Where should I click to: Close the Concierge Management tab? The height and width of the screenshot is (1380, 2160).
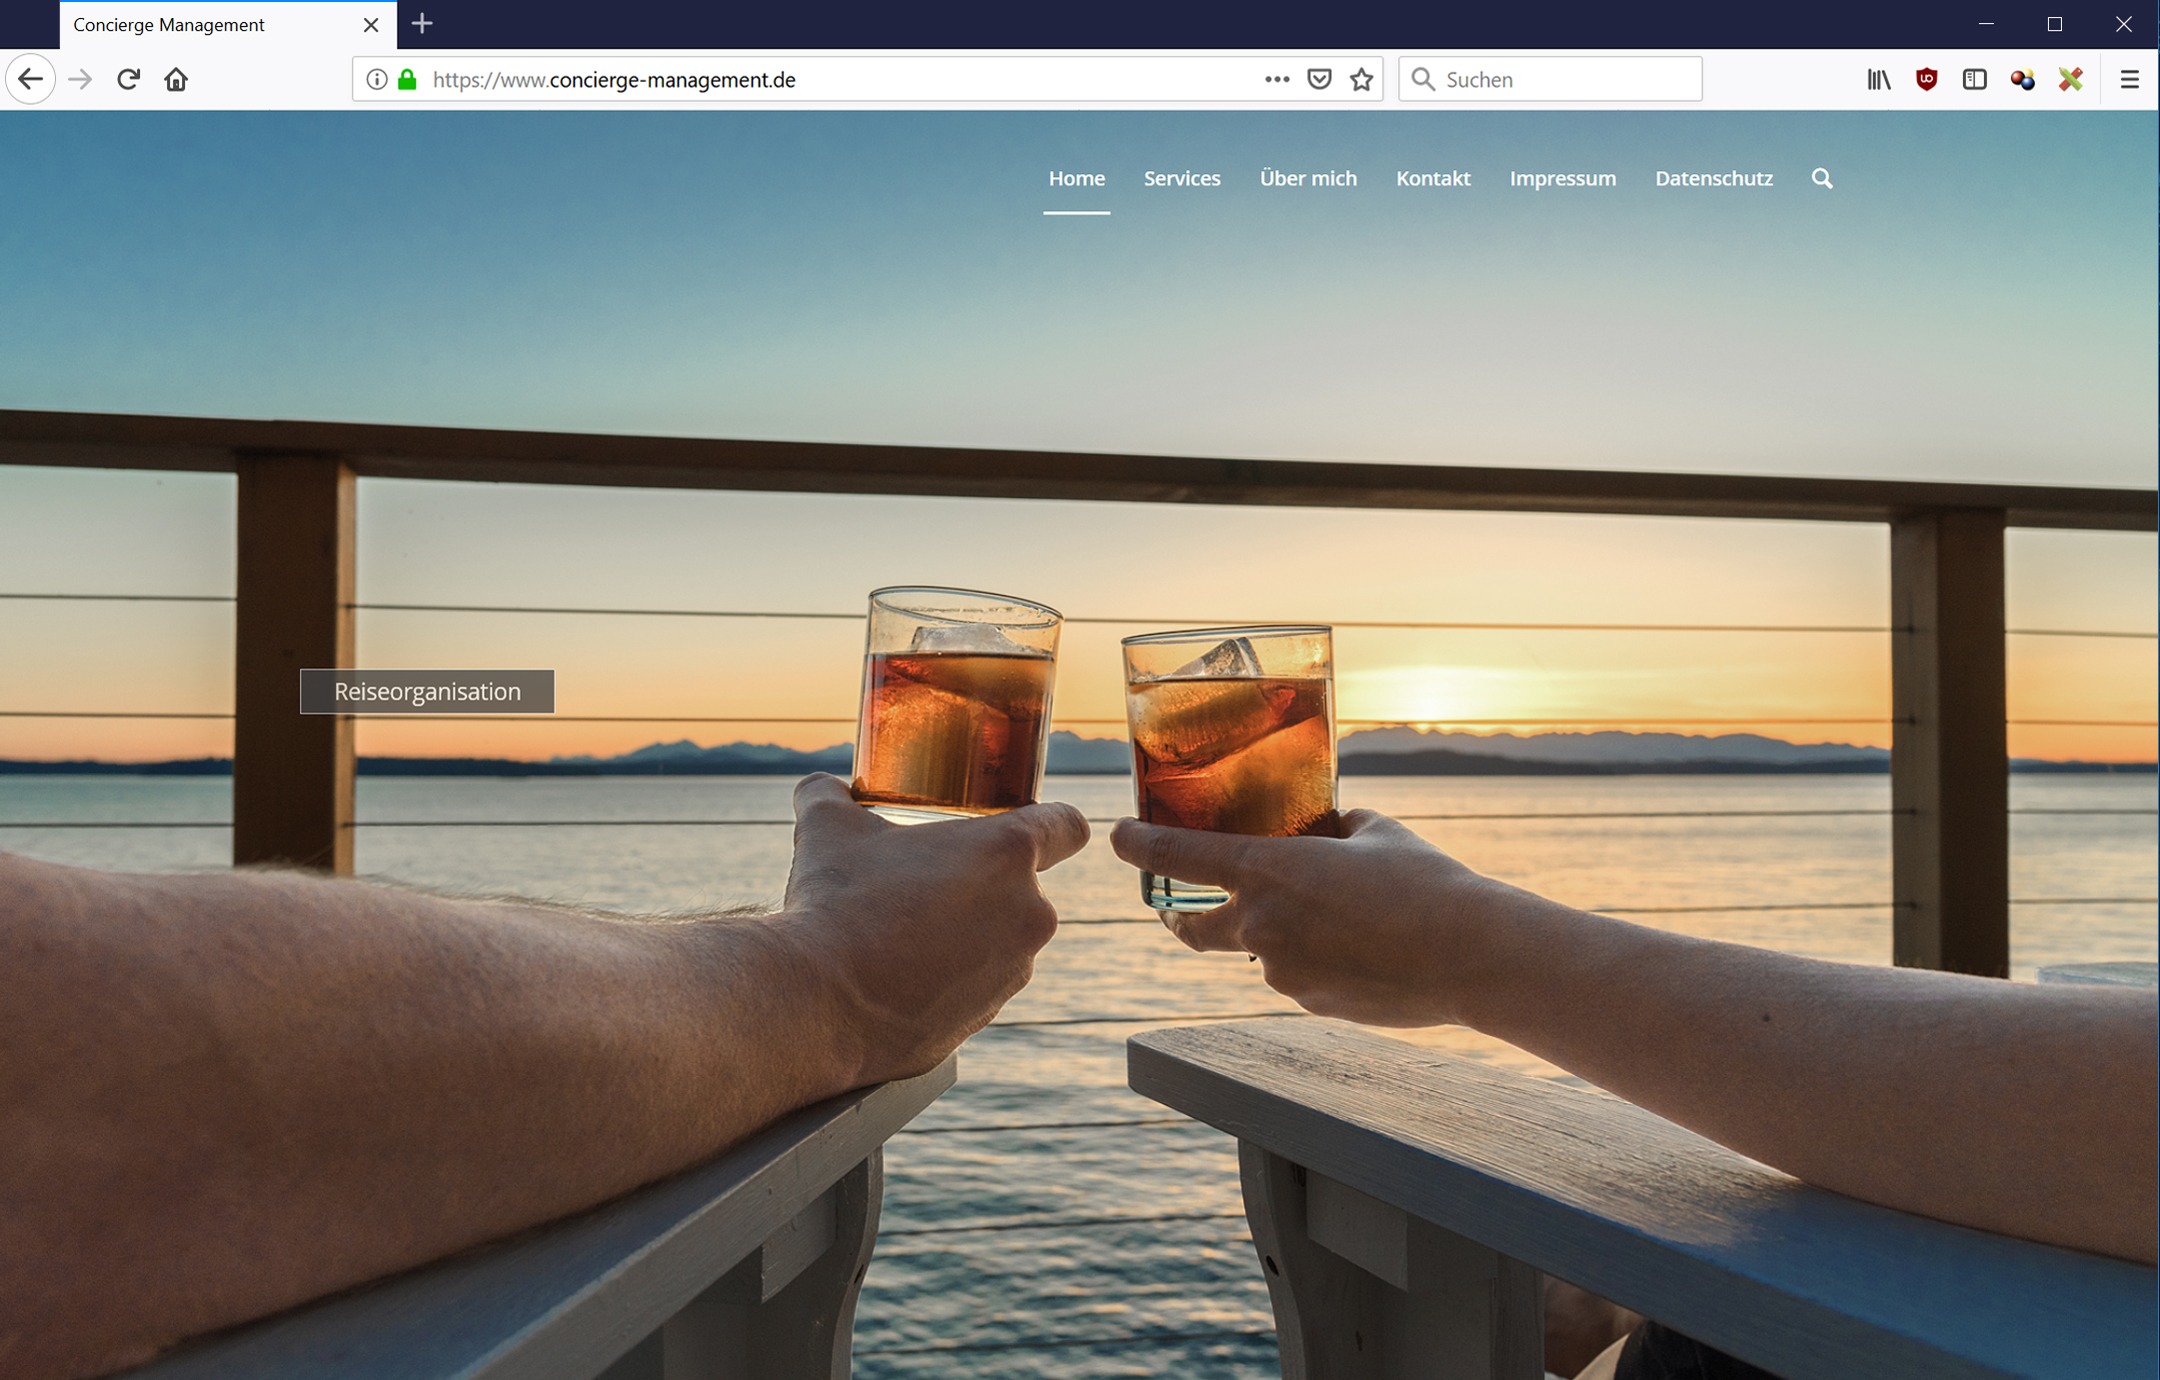point(371,25)
